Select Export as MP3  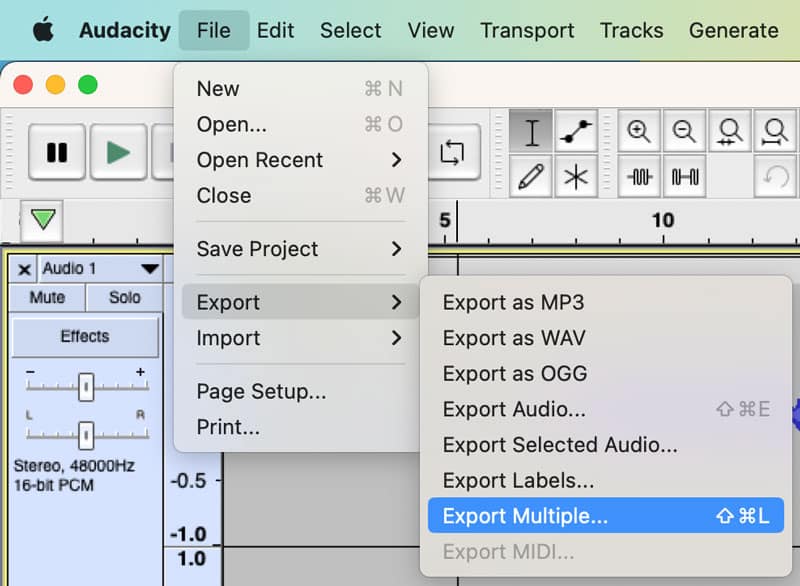[x=606, y=302]
